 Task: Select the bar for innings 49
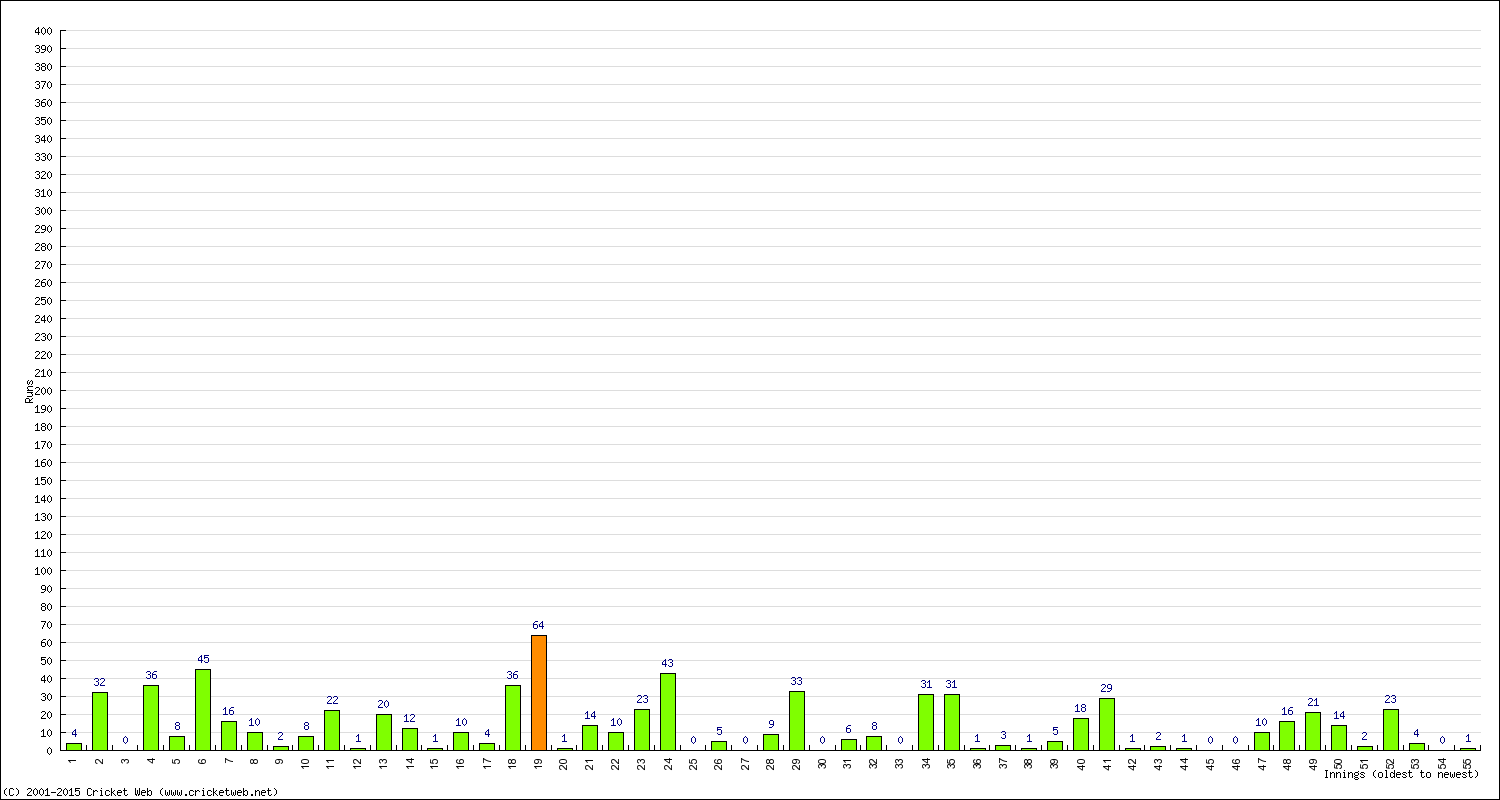pos(1313,731)
